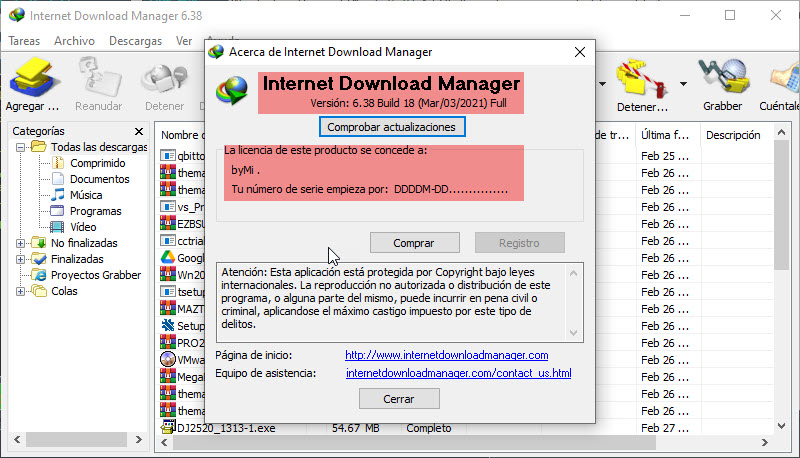Open the Descargas menu
The width and height of the screenshot is (800, 458).
click(x=135, y=41)
